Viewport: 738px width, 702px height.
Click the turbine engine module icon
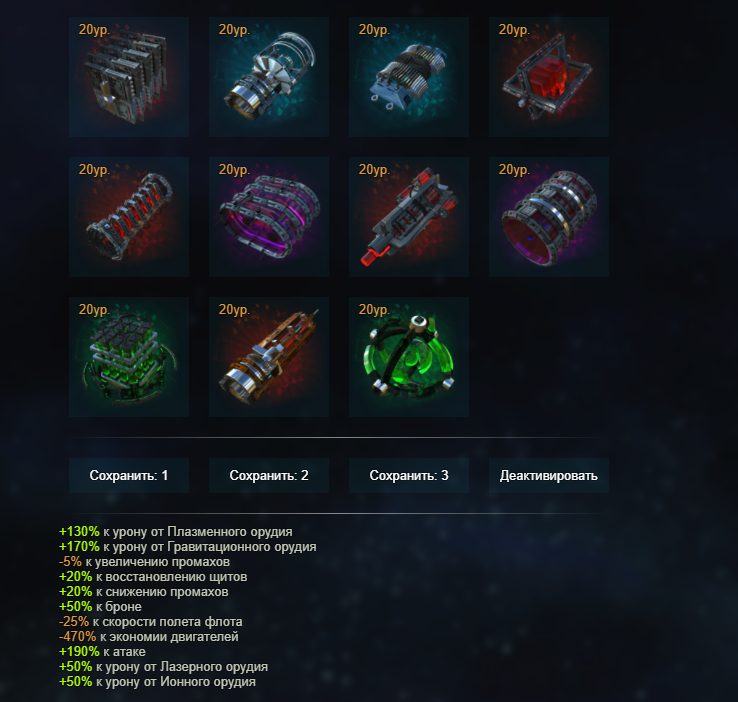point(269,77)
